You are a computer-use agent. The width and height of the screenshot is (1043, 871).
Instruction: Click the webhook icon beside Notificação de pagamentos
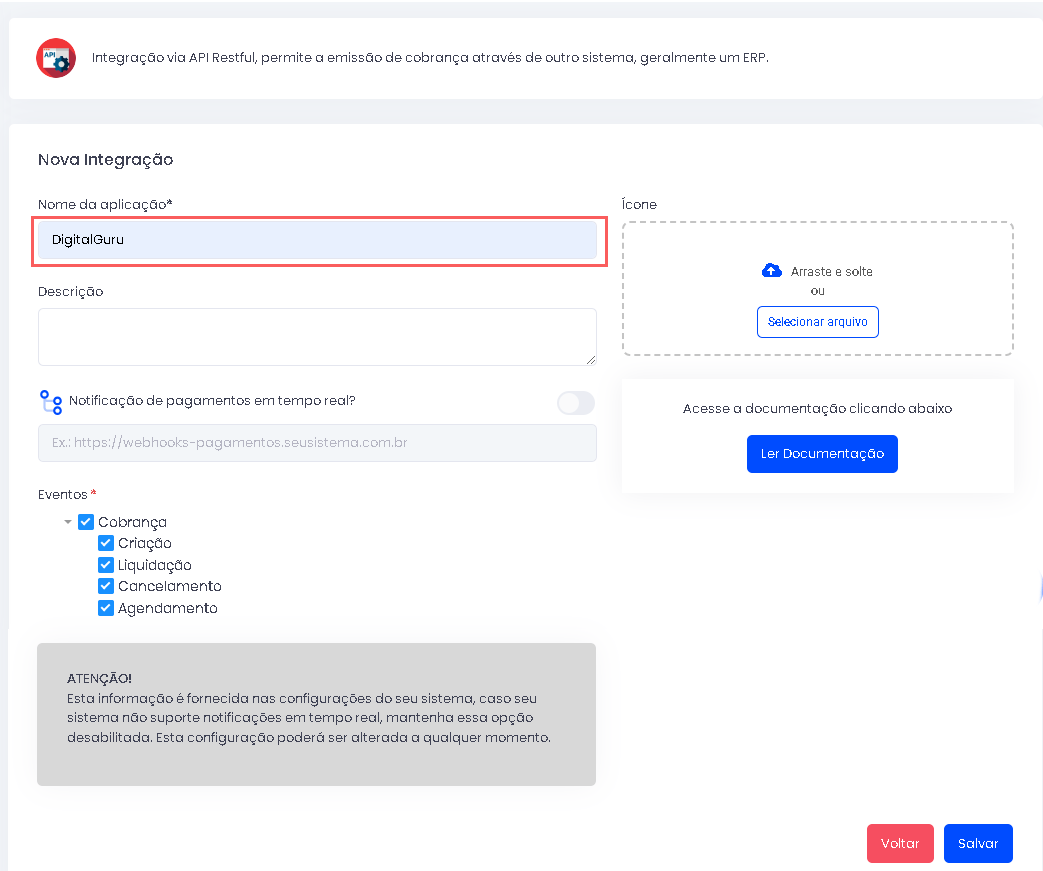click(x=51, y=402)
